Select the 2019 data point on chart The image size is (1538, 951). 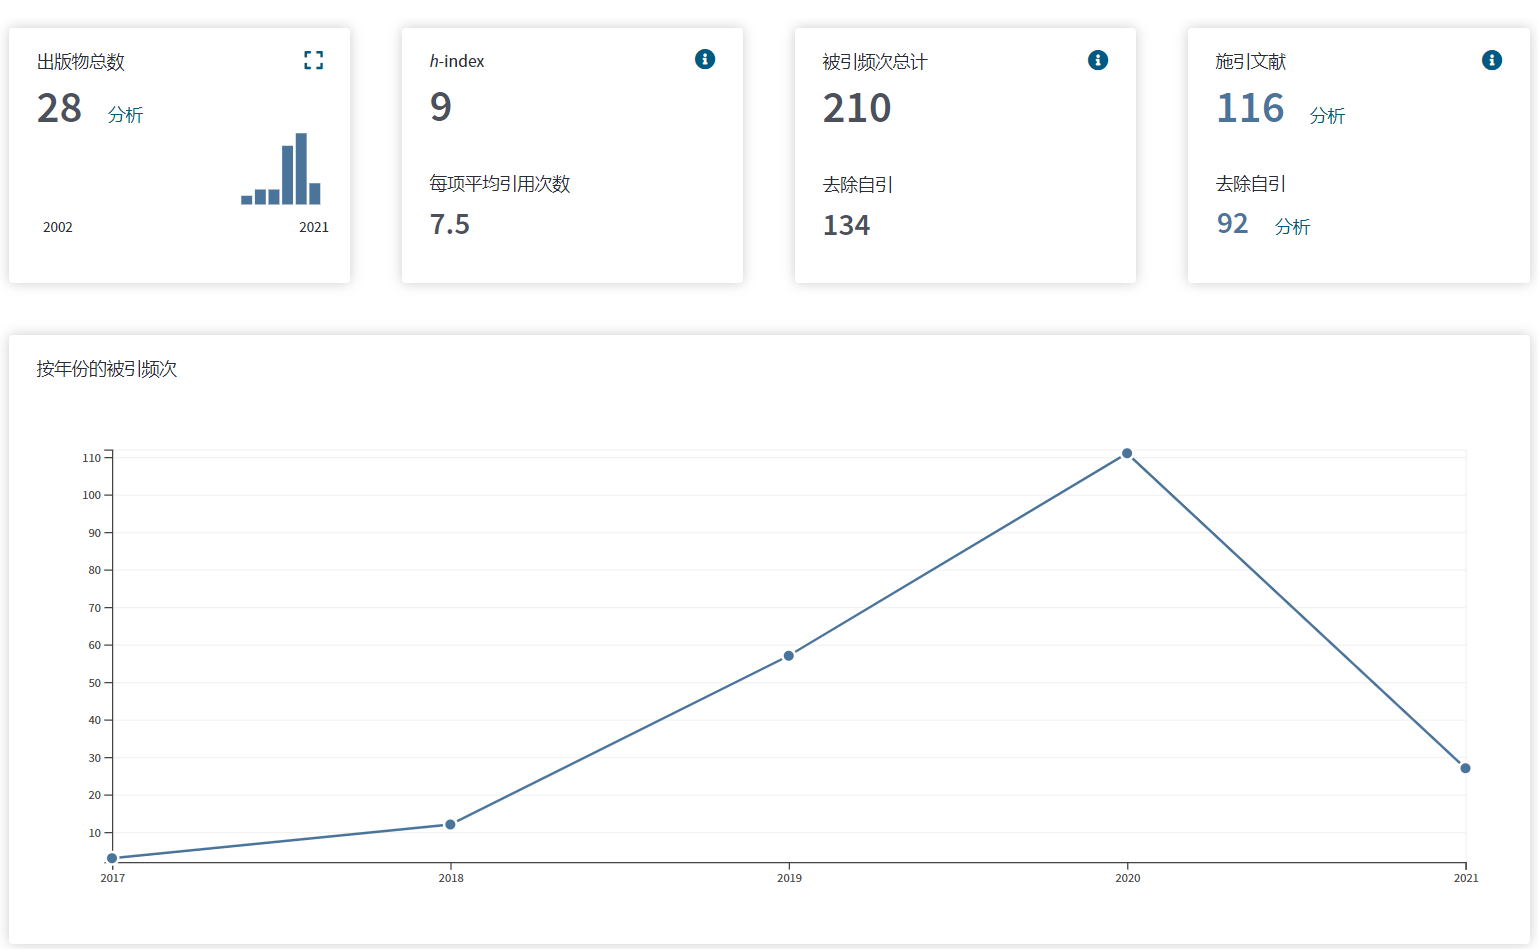pos(789,656)
